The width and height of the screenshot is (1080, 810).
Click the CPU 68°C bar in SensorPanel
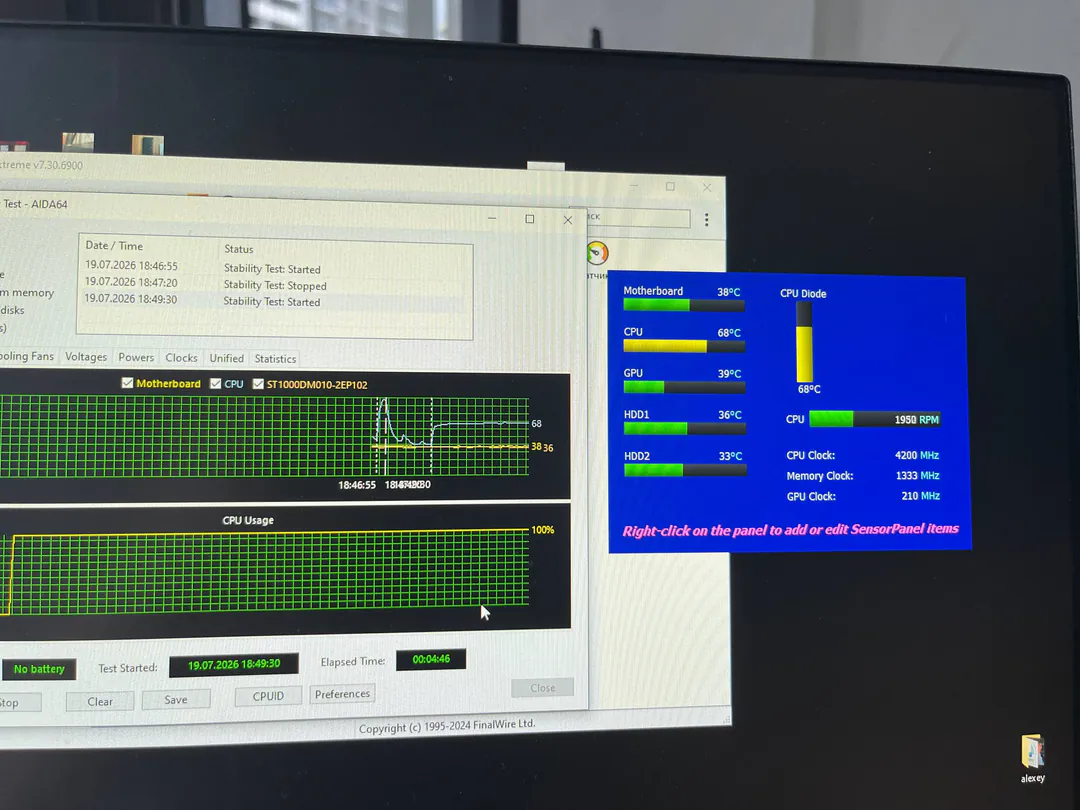click(684, 346)
